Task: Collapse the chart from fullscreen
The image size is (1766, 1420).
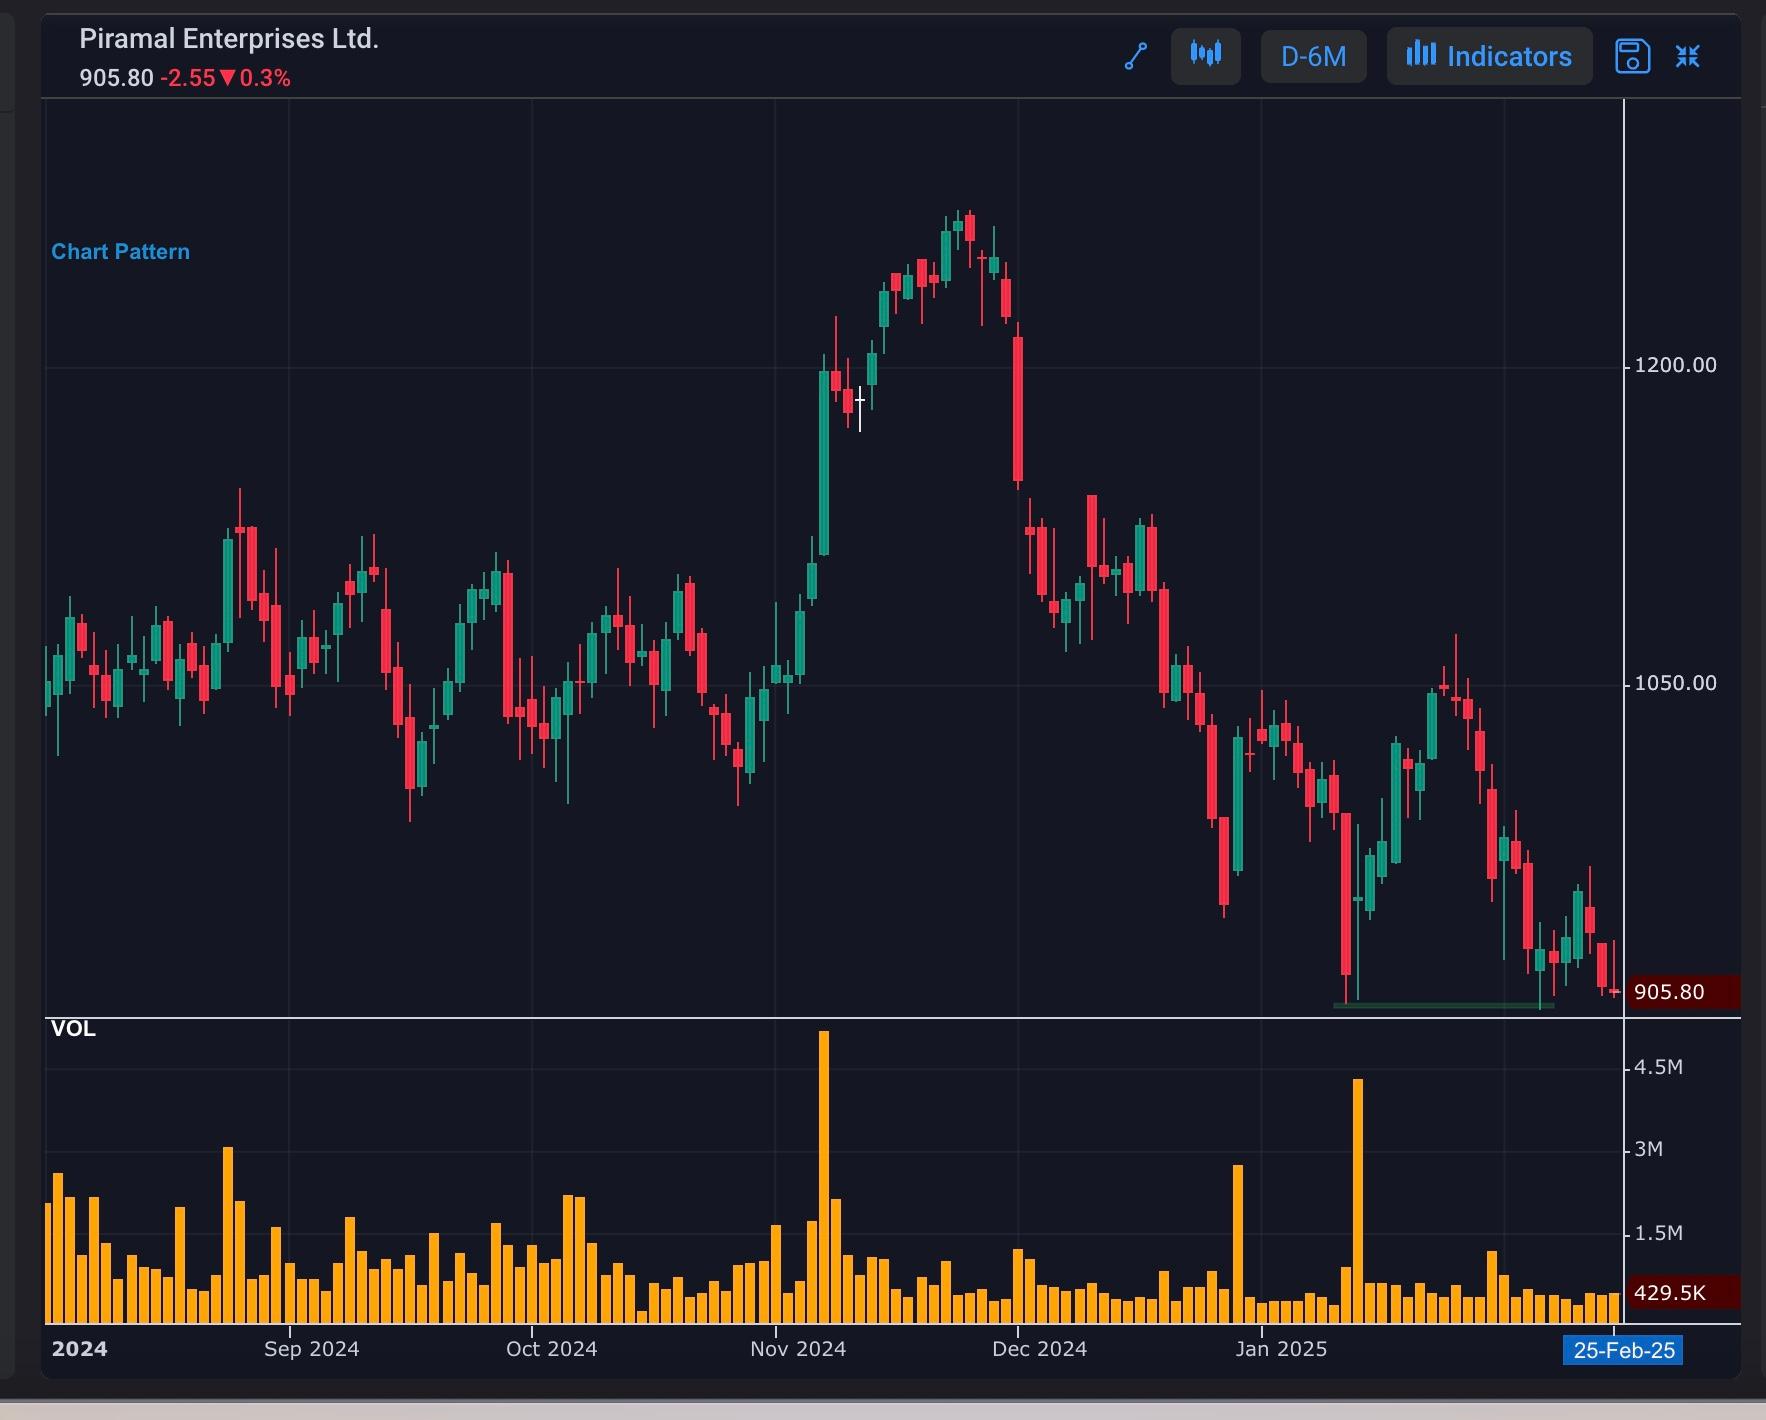Action: point(1688,56)
